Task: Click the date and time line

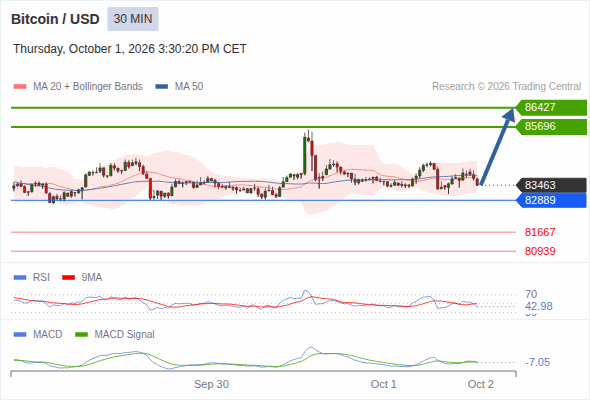Action: [x=130, y=49]
